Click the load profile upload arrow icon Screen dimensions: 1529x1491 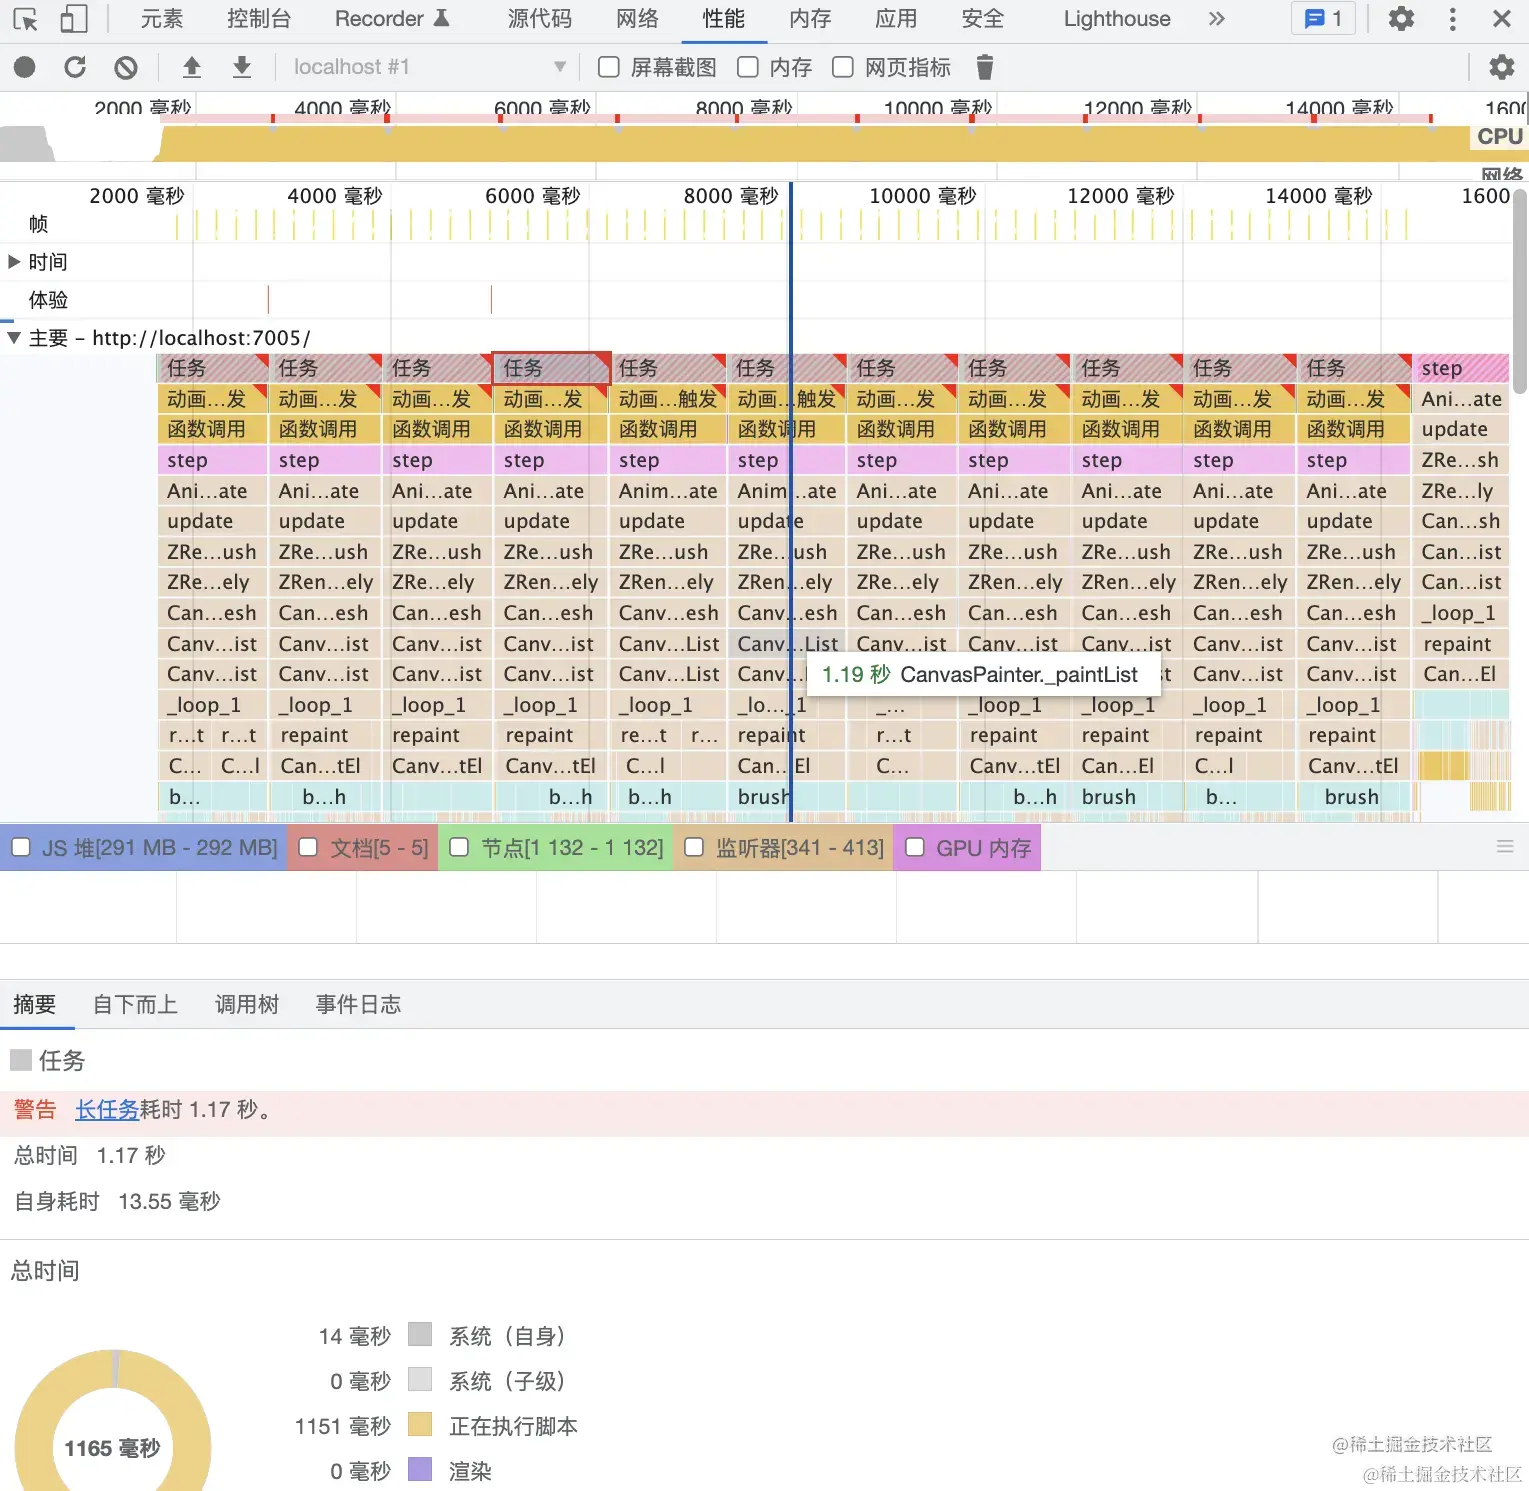tap(191, 67)
